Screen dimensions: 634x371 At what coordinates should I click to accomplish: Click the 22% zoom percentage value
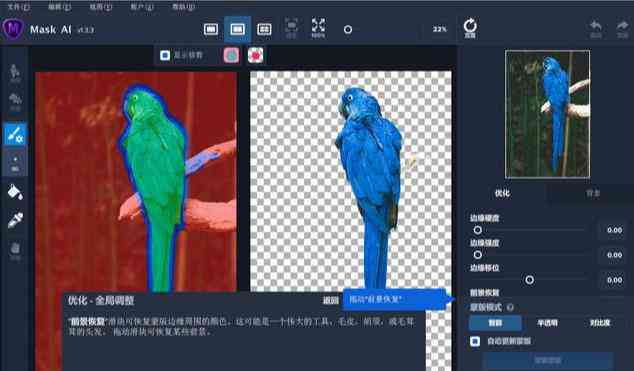pyautogui.click(x=440, y=29)
